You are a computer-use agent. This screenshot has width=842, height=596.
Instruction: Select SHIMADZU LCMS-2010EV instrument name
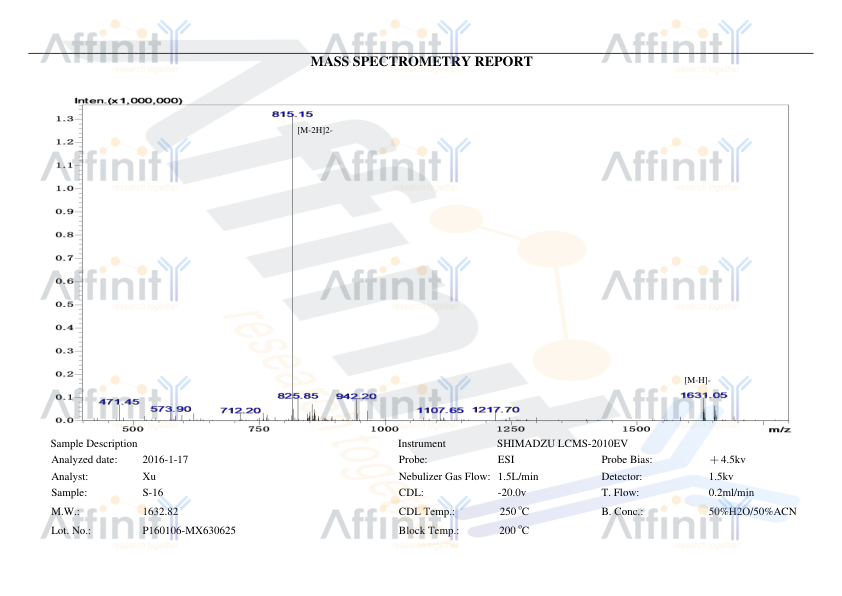coord(562,444)
